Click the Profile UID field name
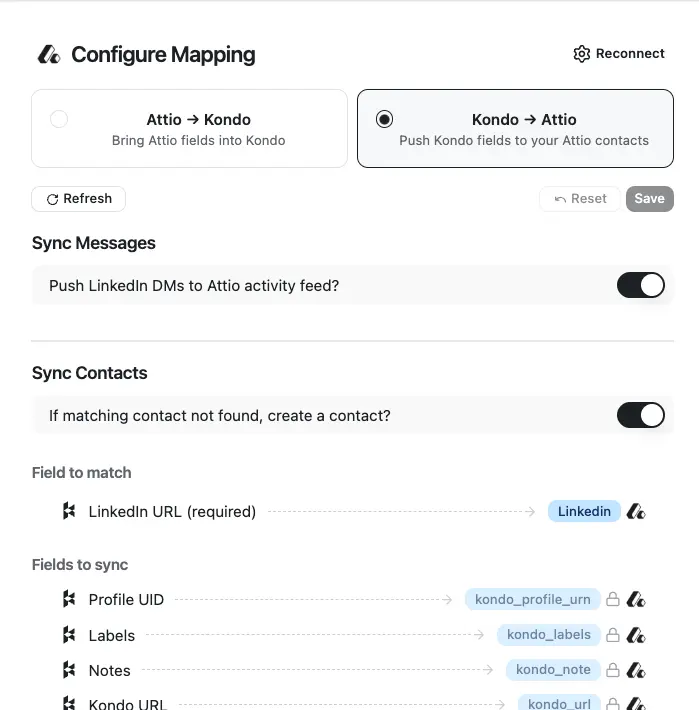This screenshot has width=699, height=710. point(126,600)
